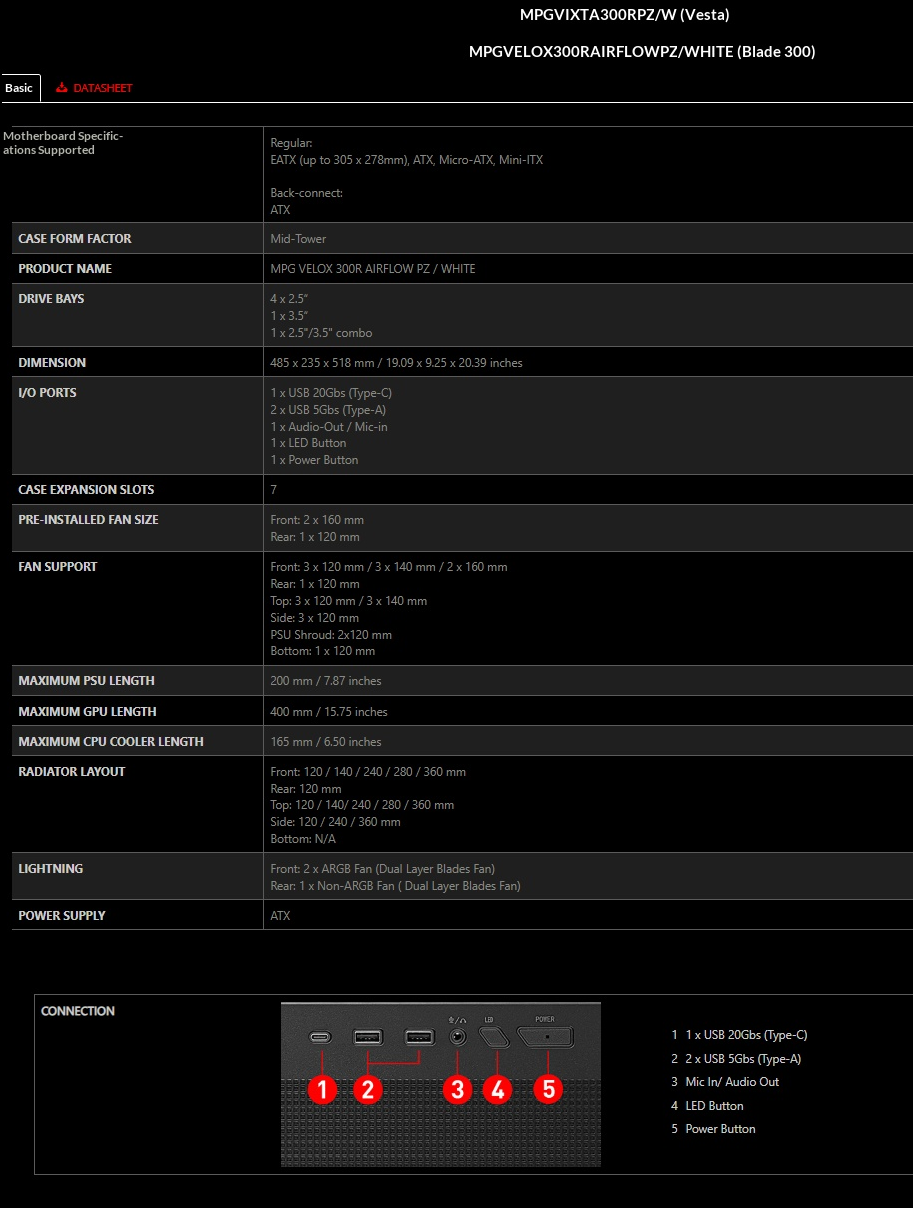Click the EATX (up to 305 x 278mm) line
The height and width of the screenshot is (1208, 913).
[407, 160]
